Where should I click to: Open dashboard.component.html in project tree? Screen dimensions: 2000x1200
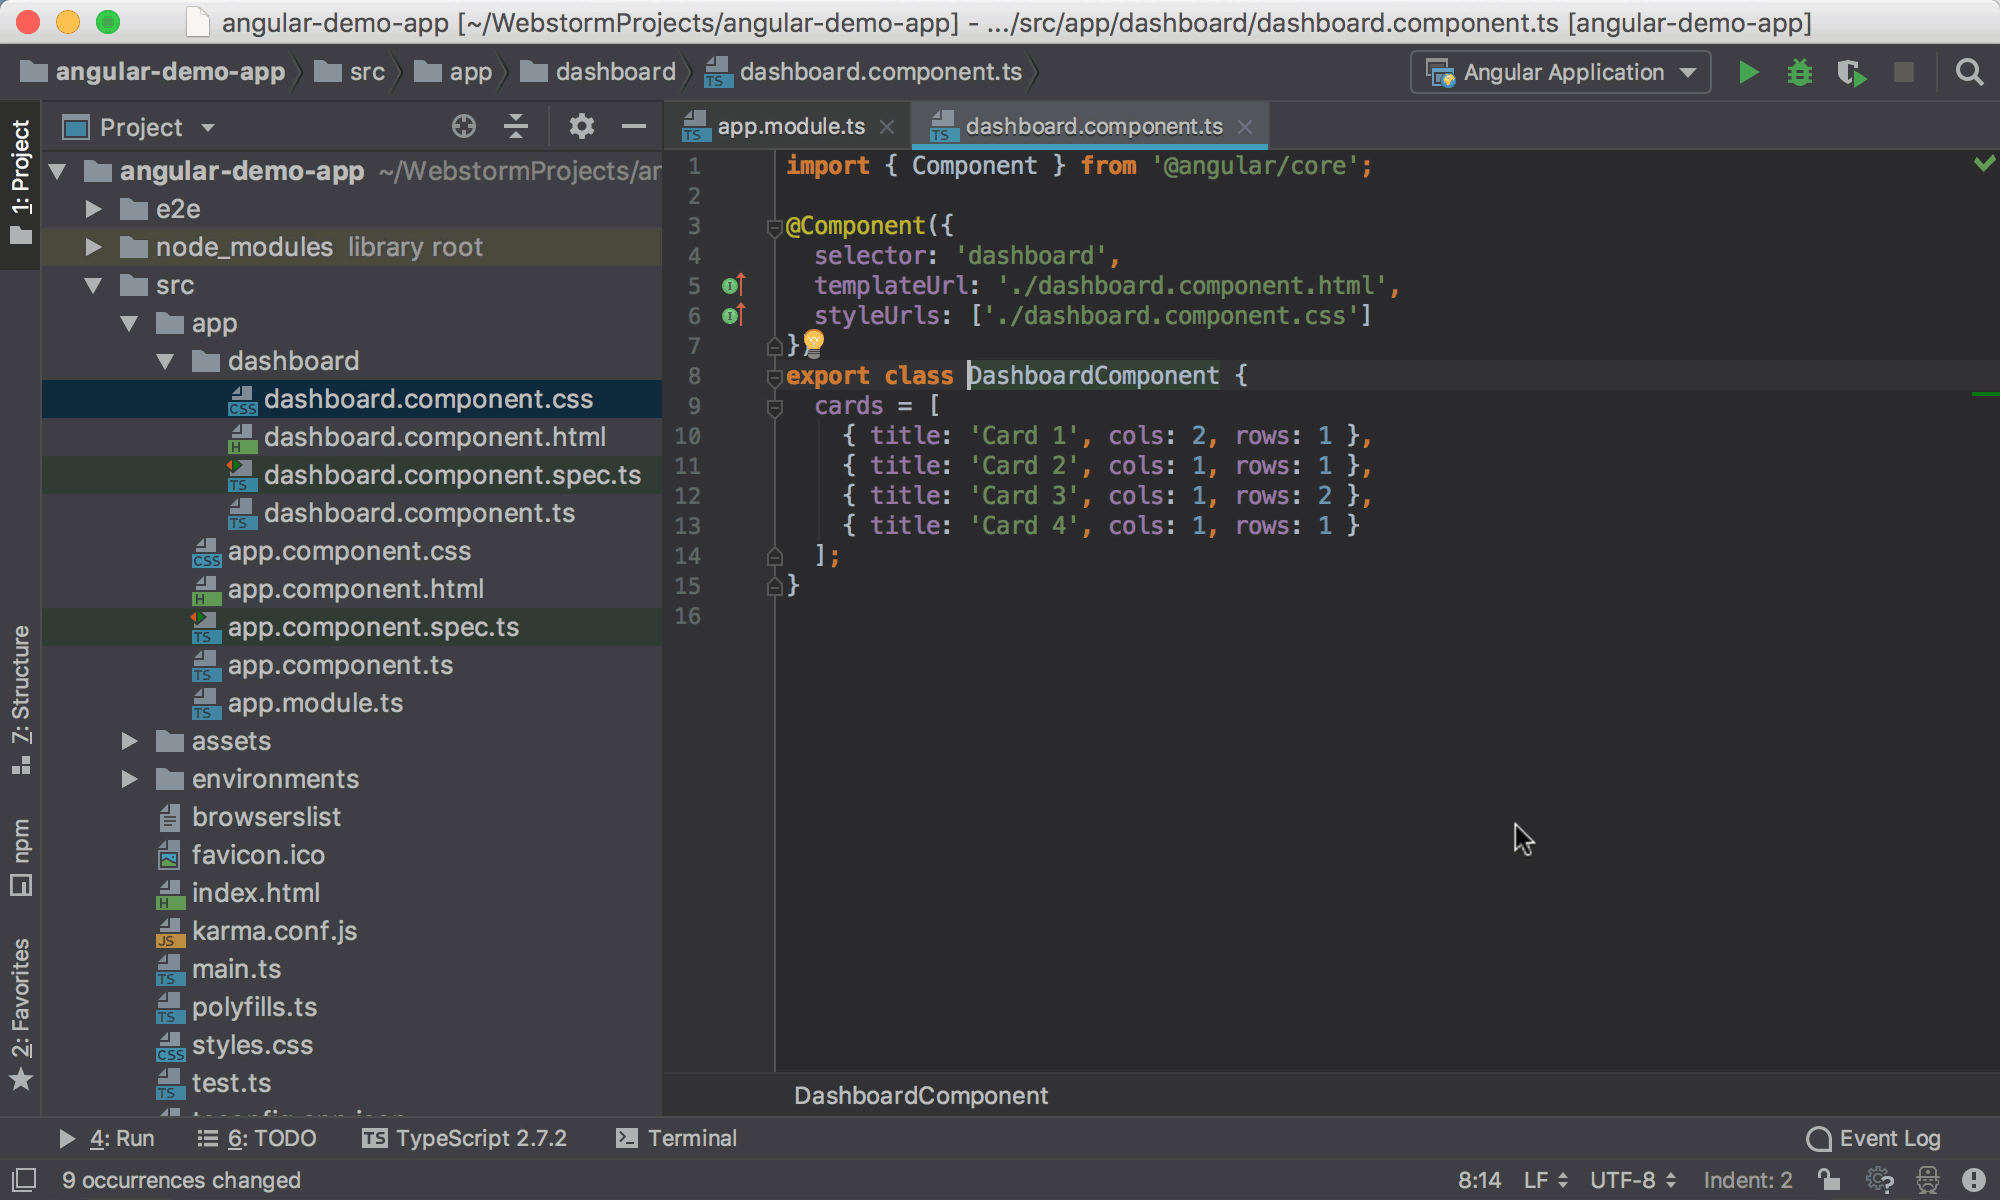click(x=434, y=437)
